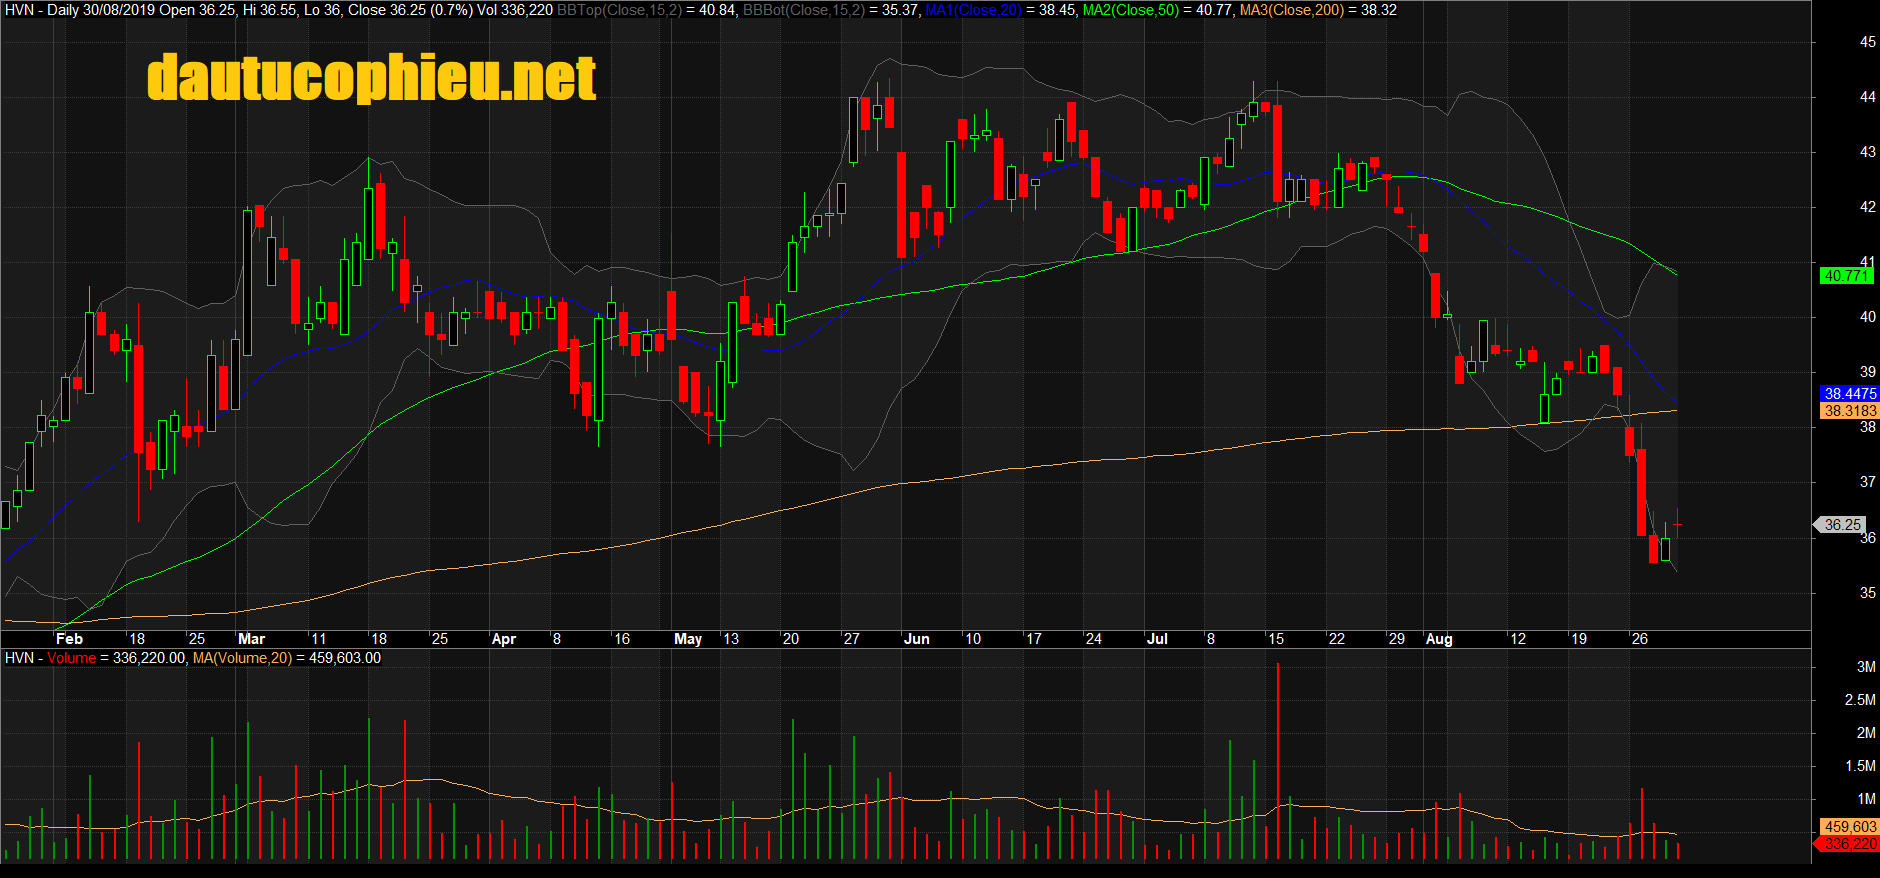Image resolution: width=1880 pixels, height=878 pixels.
Task: Click the 3M volume axis label
Action: (1866, 667)
